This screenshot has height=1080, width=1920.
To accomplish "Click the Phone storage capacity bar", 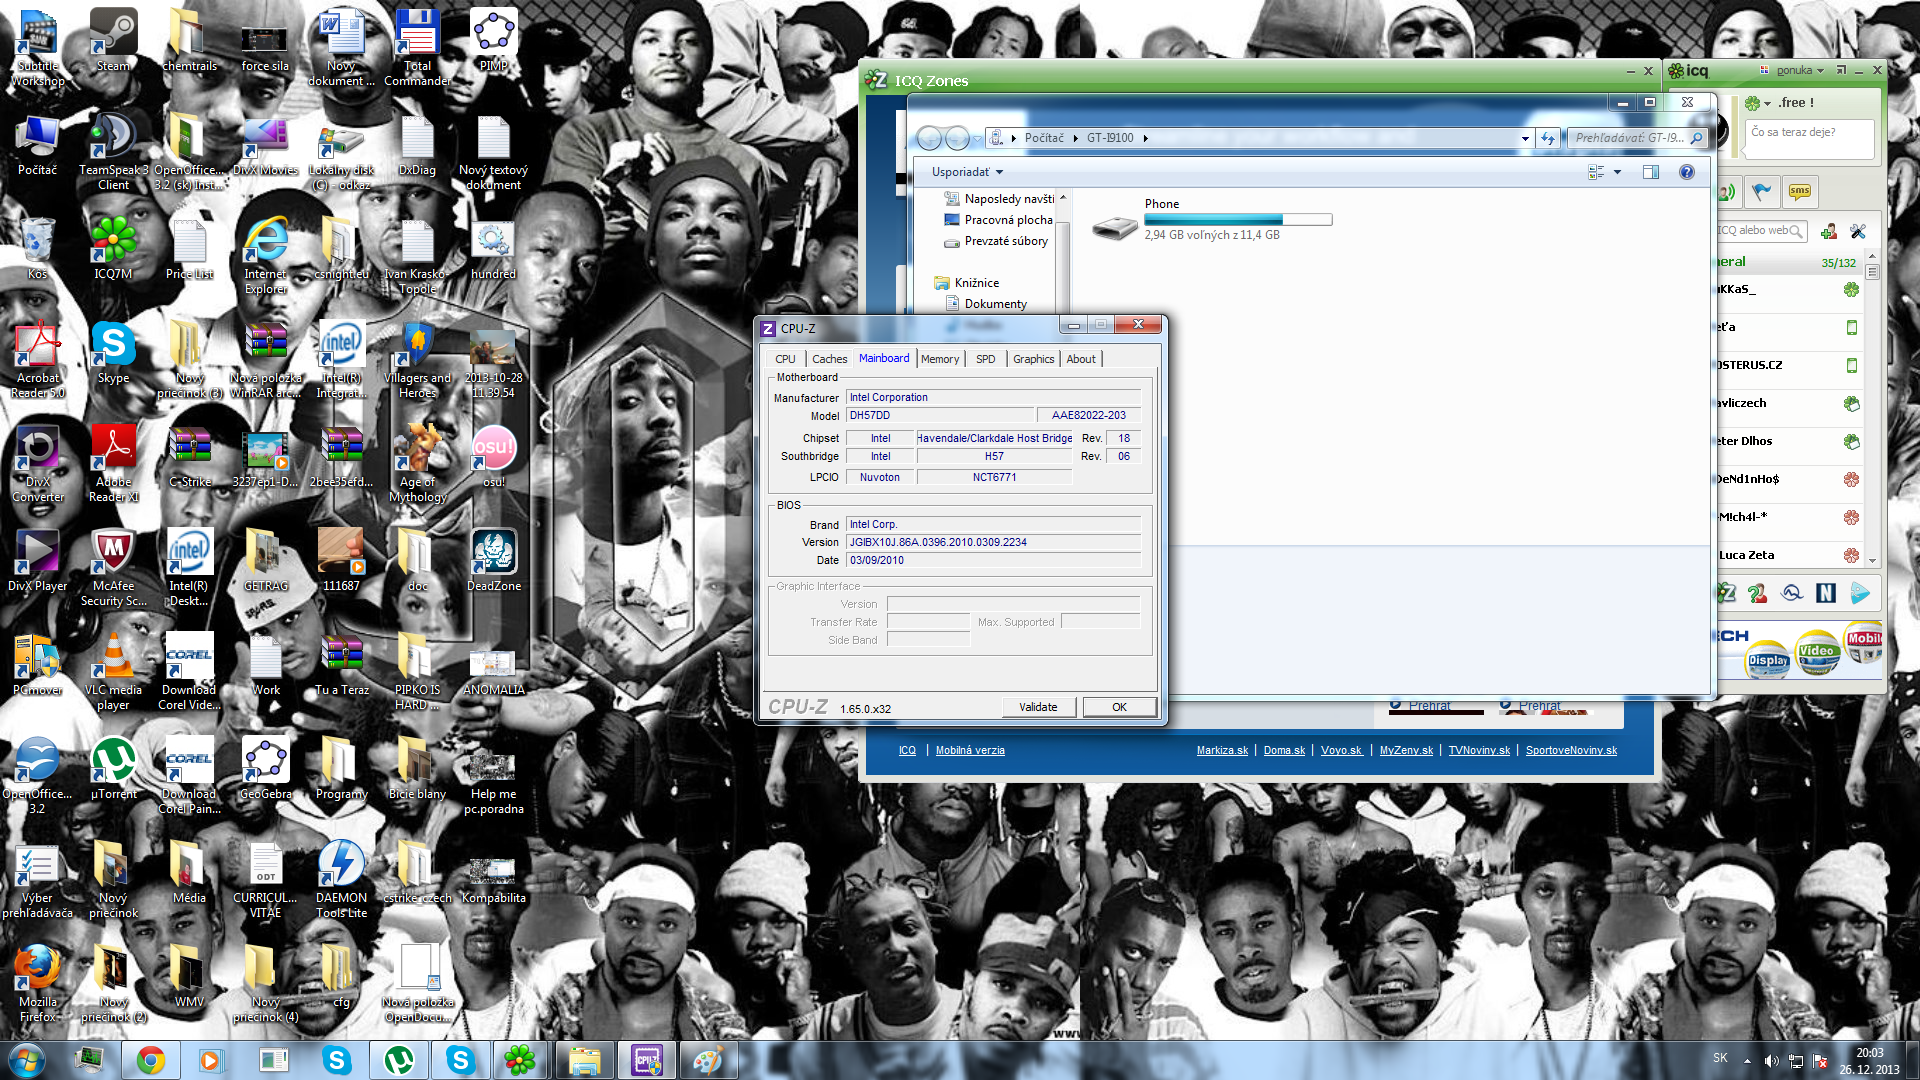I will (x=1237, y=219).
